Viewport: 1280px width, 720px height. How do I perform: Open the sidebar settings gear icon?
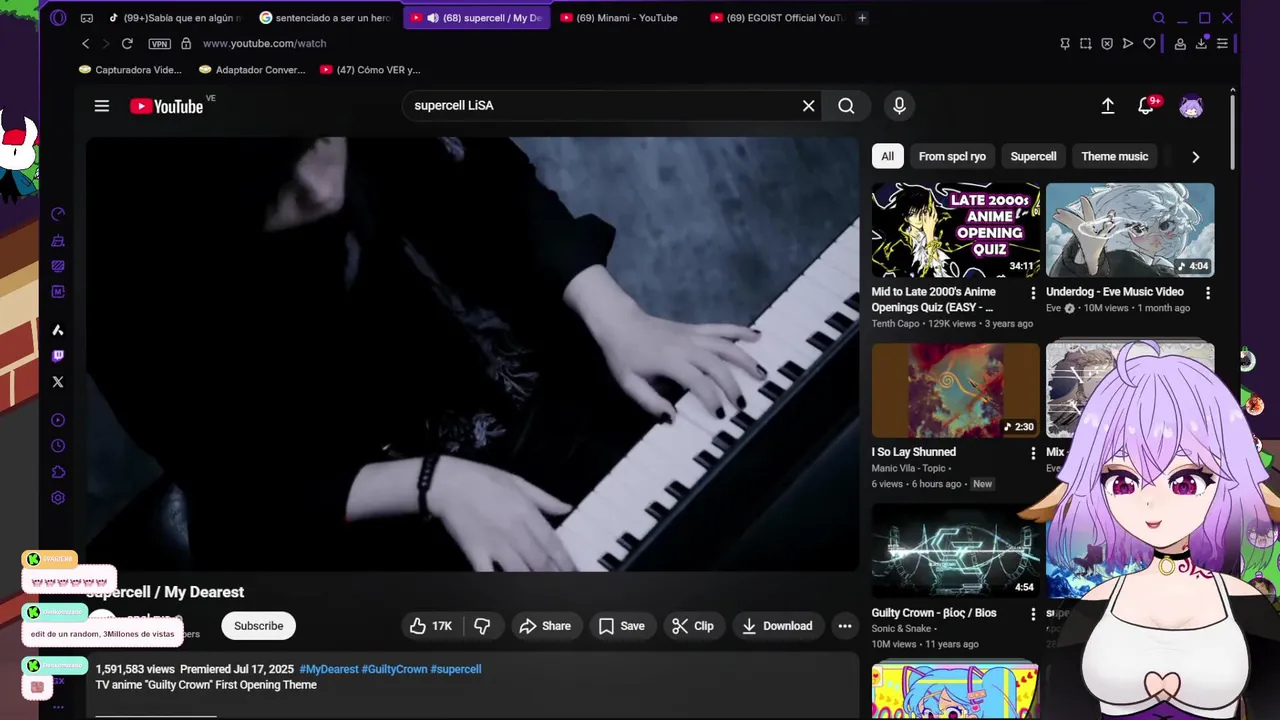tap(58, 498)
